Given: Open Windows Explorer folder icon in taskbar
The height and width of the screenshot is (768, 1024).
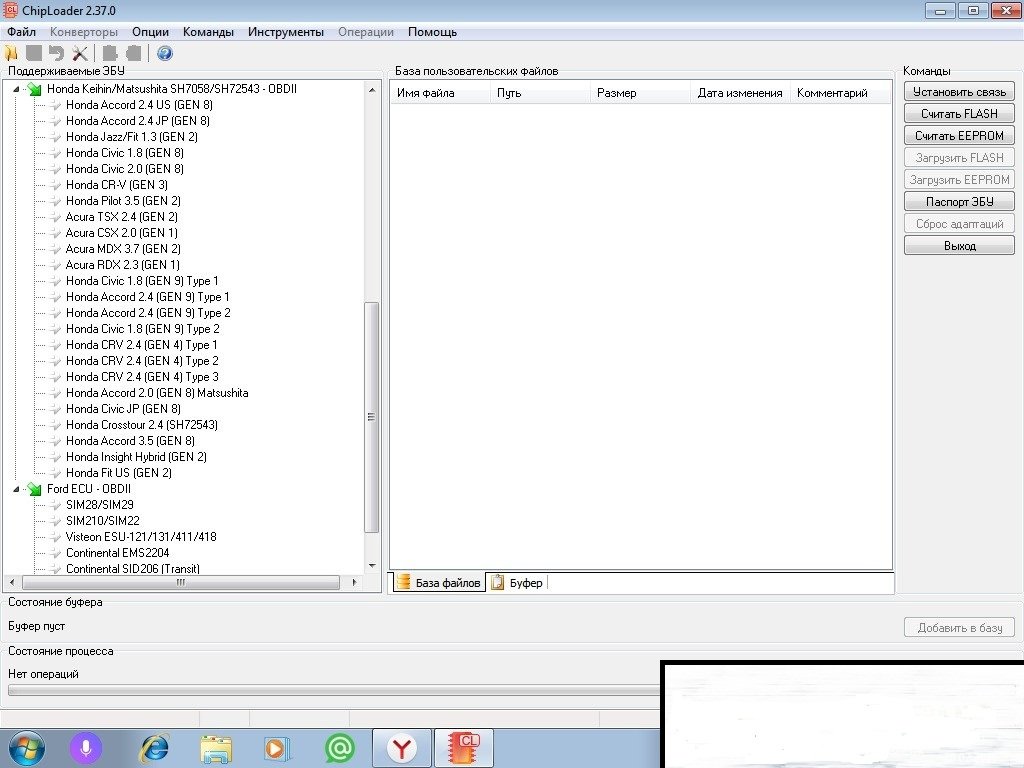Looking at the screenshot, I should [x=215, y=747].
